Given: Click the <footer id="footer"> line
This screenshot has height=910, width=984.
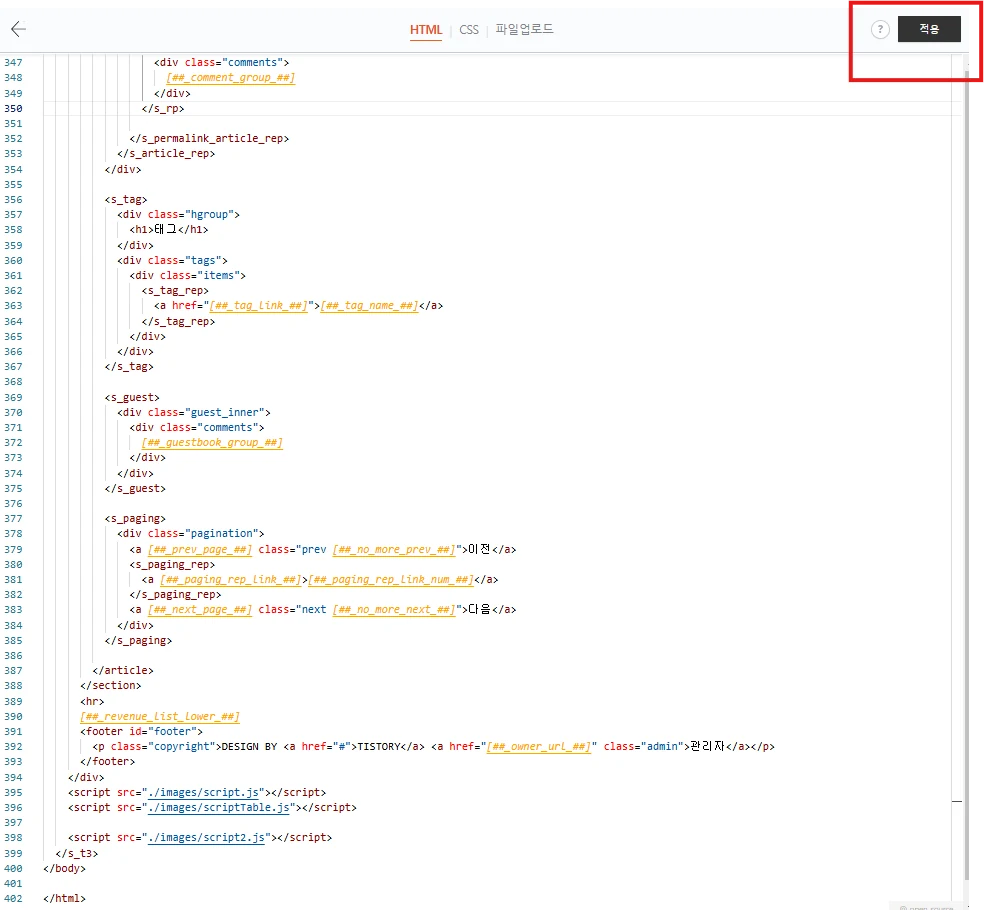Looking at the screenshot, I should click(x=141, y=731).
